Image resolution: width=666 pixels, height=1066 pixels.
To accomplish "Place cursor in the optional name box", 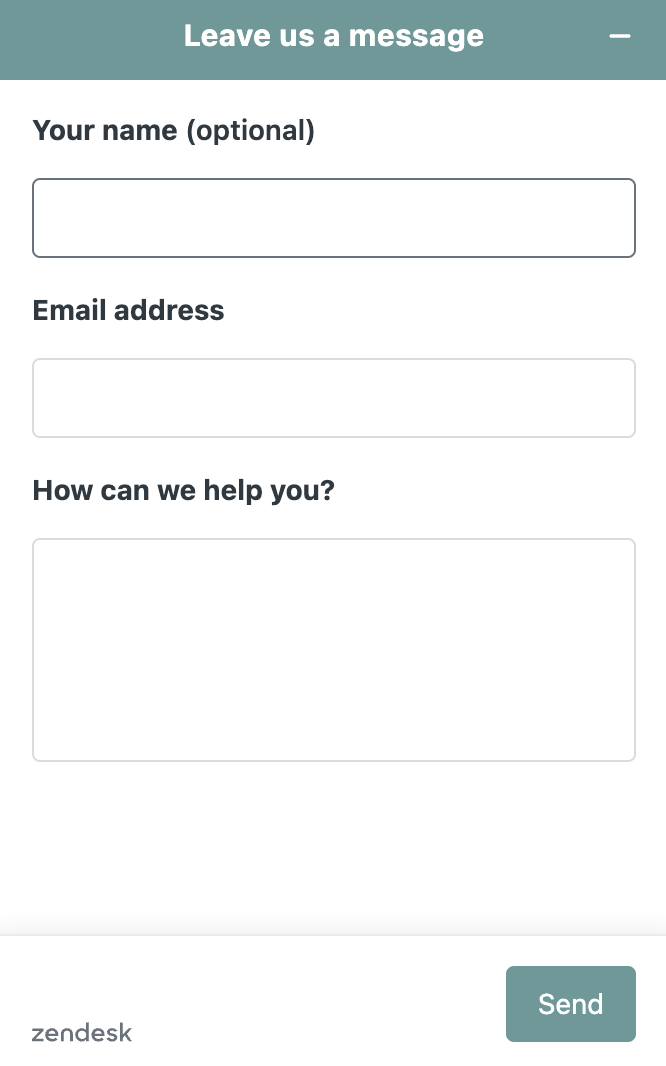I will [334, 218].
